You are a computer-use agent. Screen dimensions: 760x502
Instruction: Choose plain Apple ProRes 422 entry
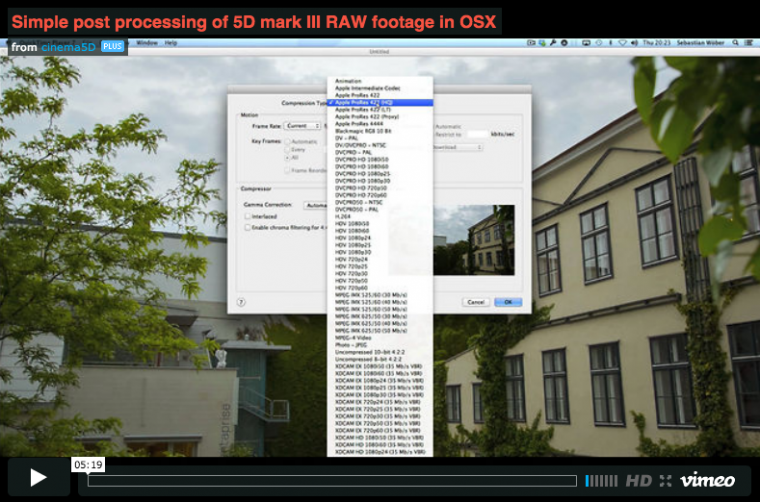click(x=380, y=95)
